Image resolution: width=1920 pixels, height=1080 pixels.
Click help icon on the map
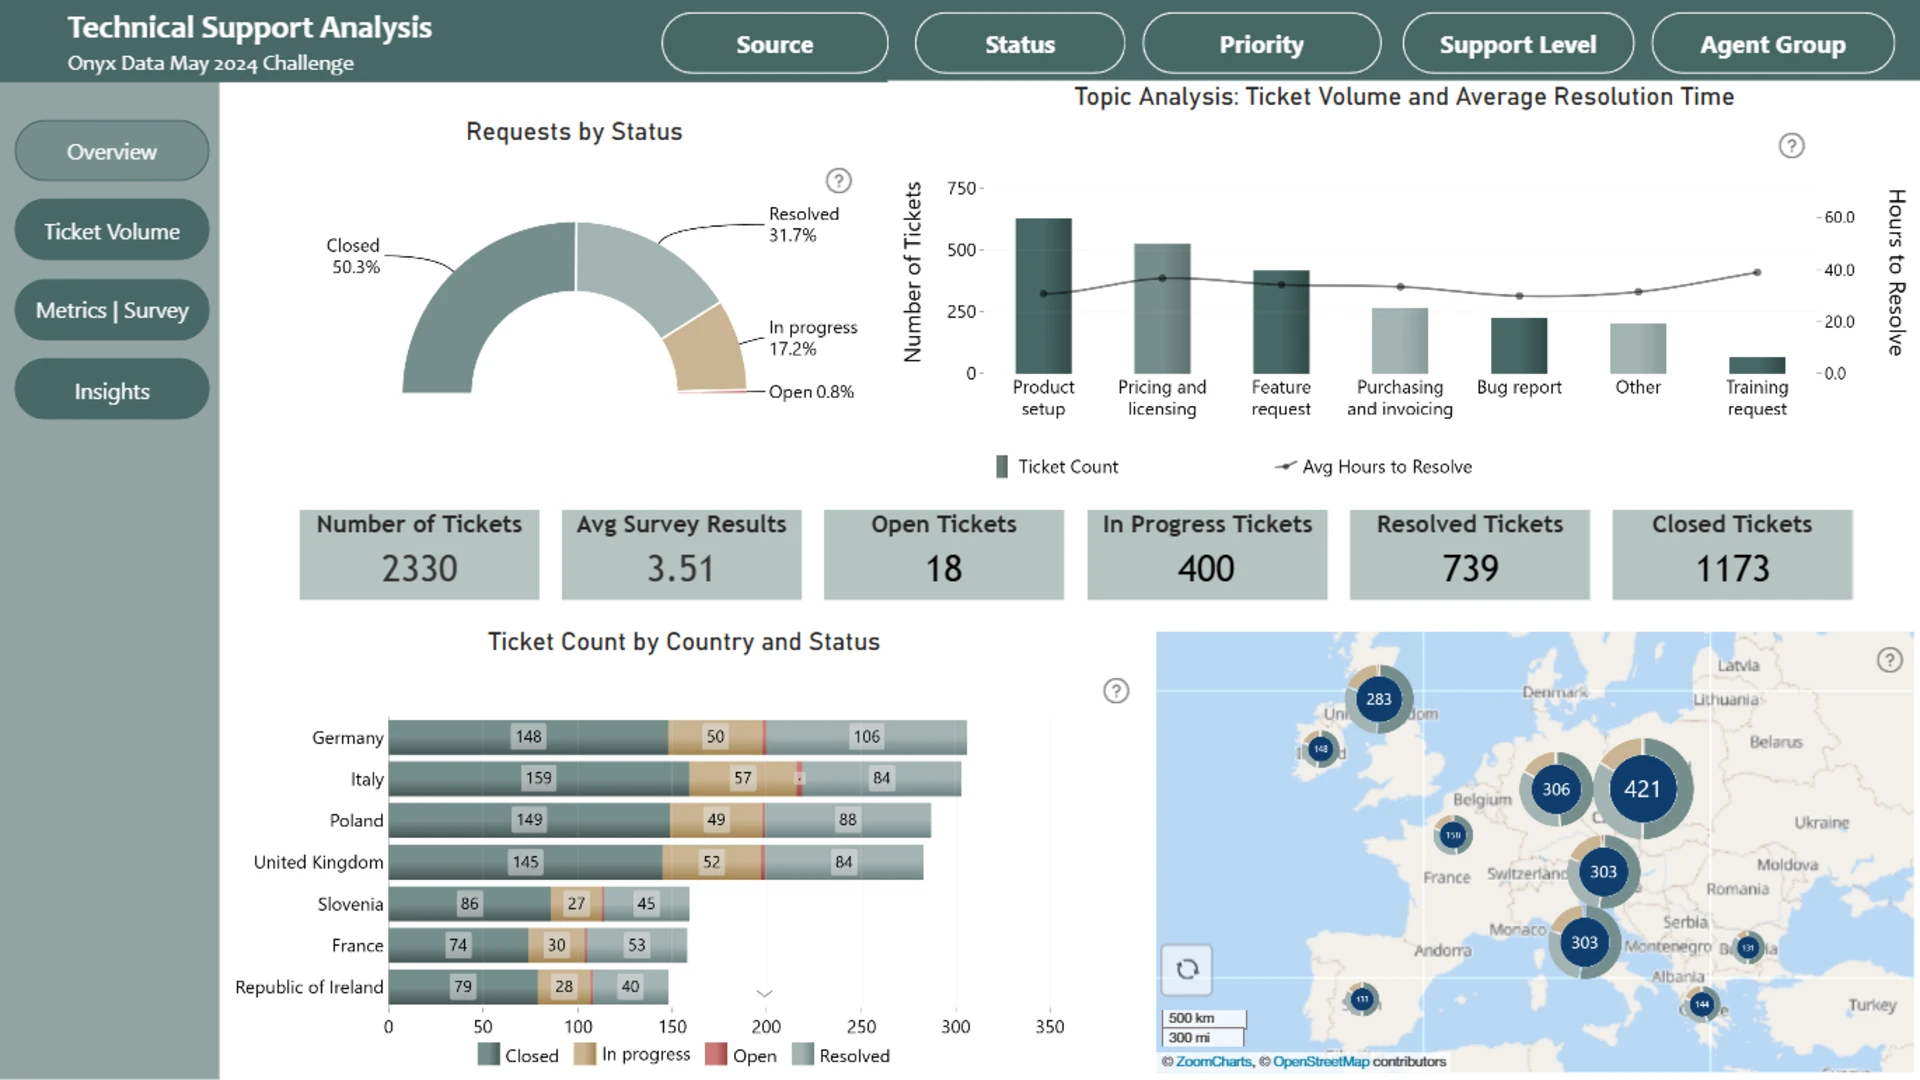[1889, 660]
